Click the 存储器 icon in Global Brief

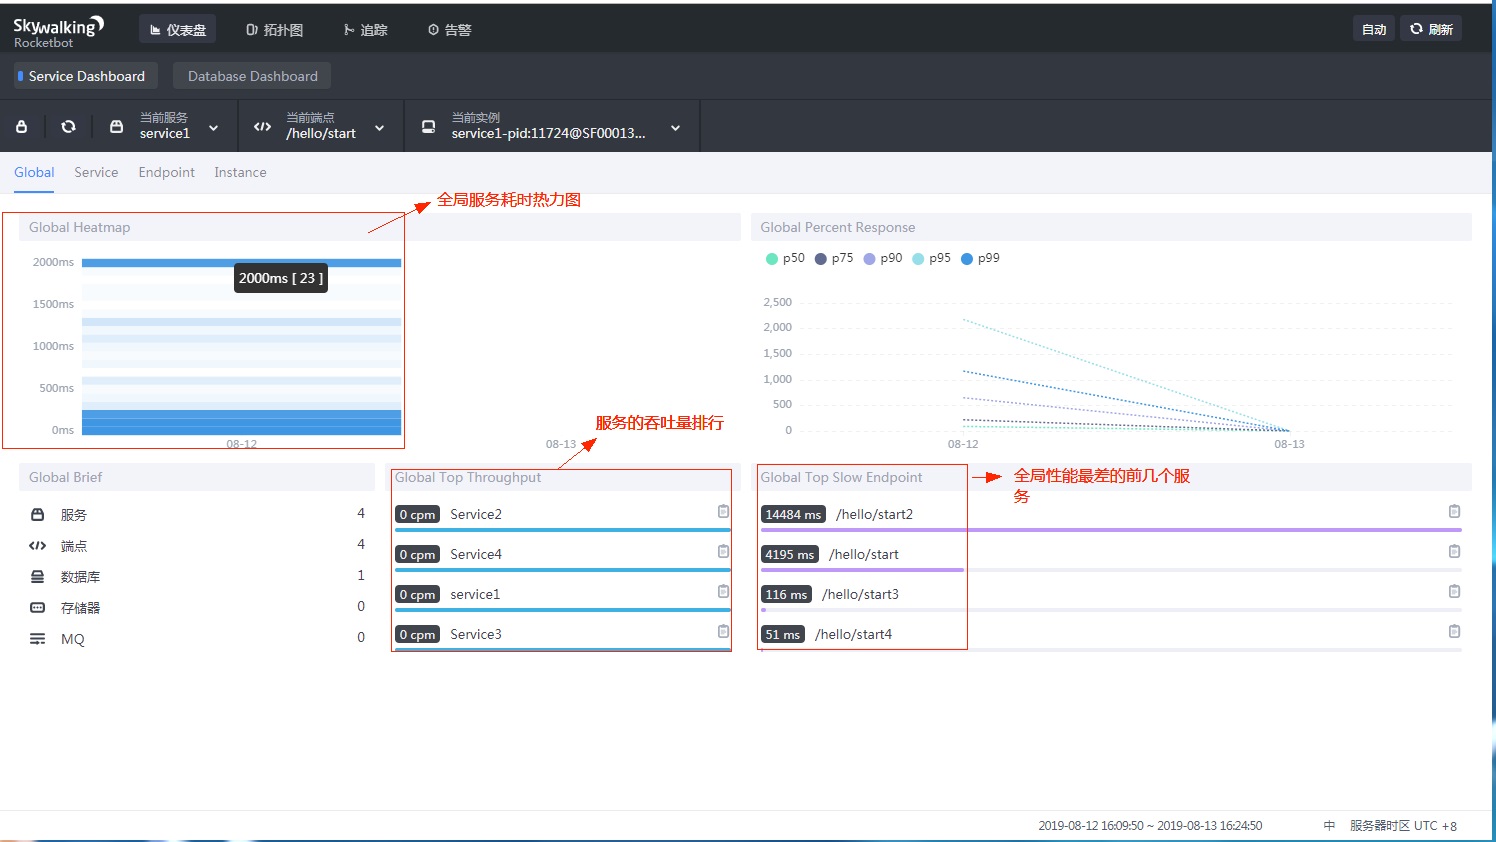point(37,607)
